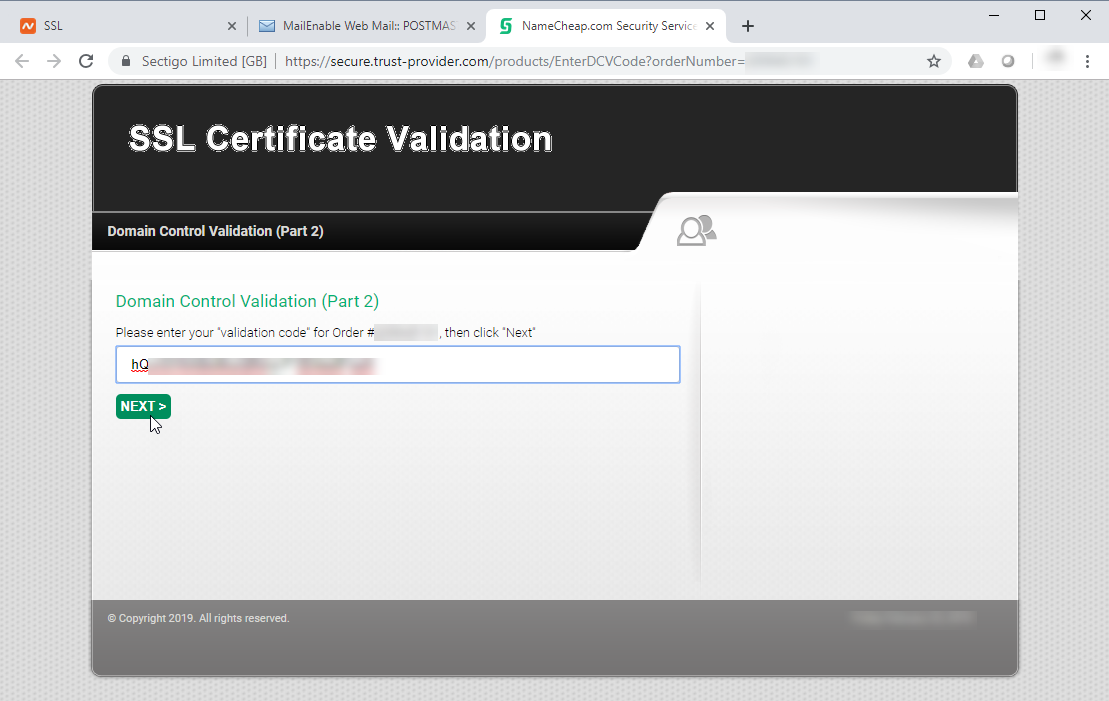Select the NameCheap.com Security Services tab
This screenshot has height=701, width=1109.
click(607, 26)
